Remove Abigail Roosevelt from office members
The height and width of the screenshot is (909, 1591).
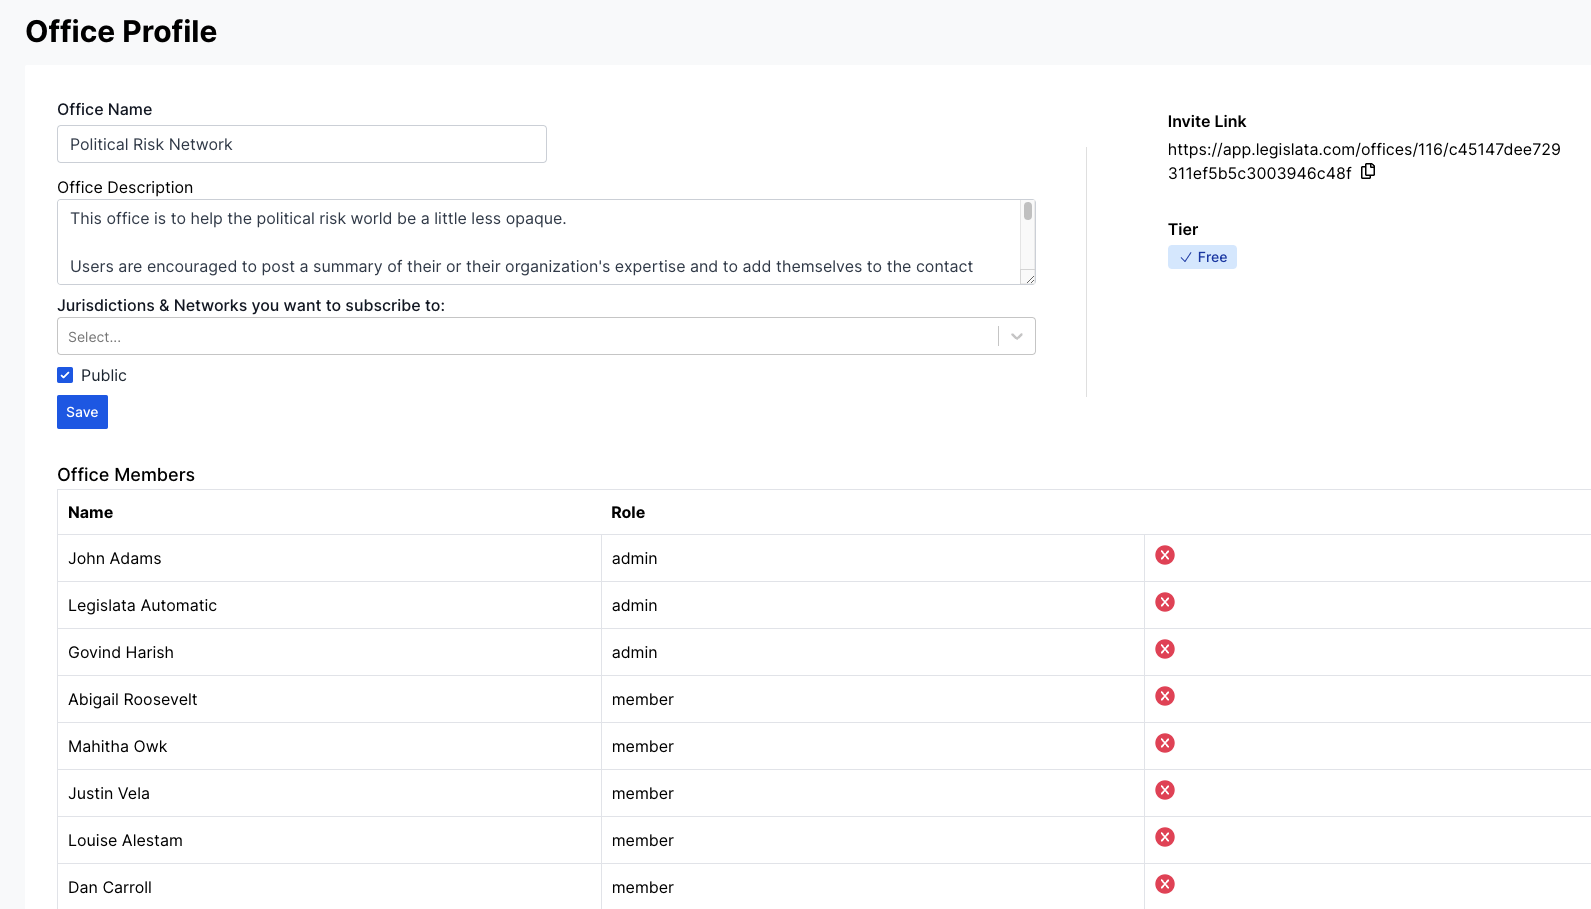point(1165,696)
